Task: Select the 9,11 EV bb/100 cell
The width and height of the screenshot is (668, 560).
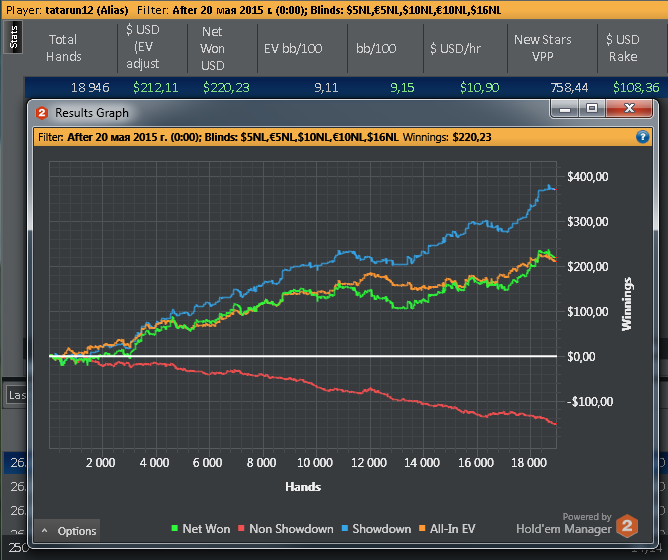Action: pyautogui.click(x=326, y=88)
